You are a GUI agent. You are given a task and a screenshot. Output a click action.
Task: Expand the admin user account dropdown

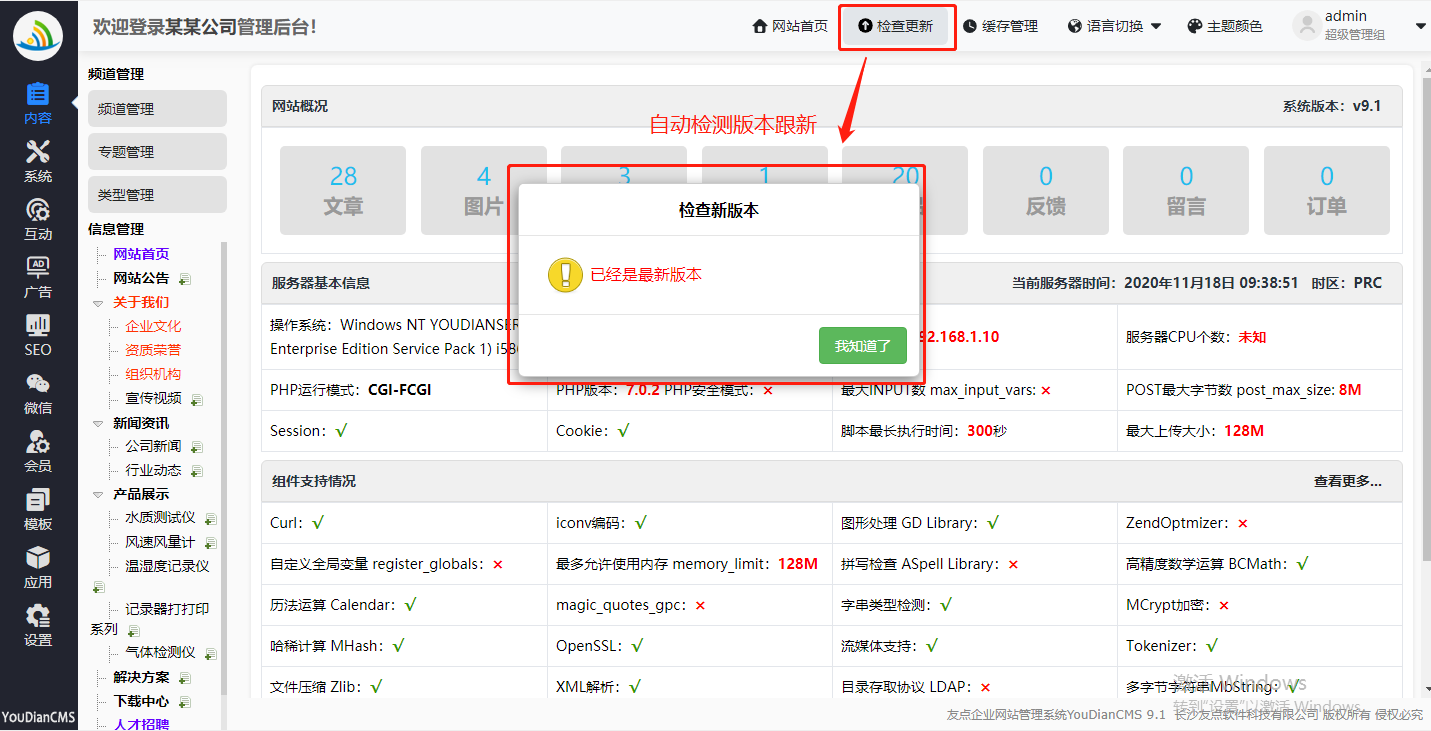[1358, 26]
